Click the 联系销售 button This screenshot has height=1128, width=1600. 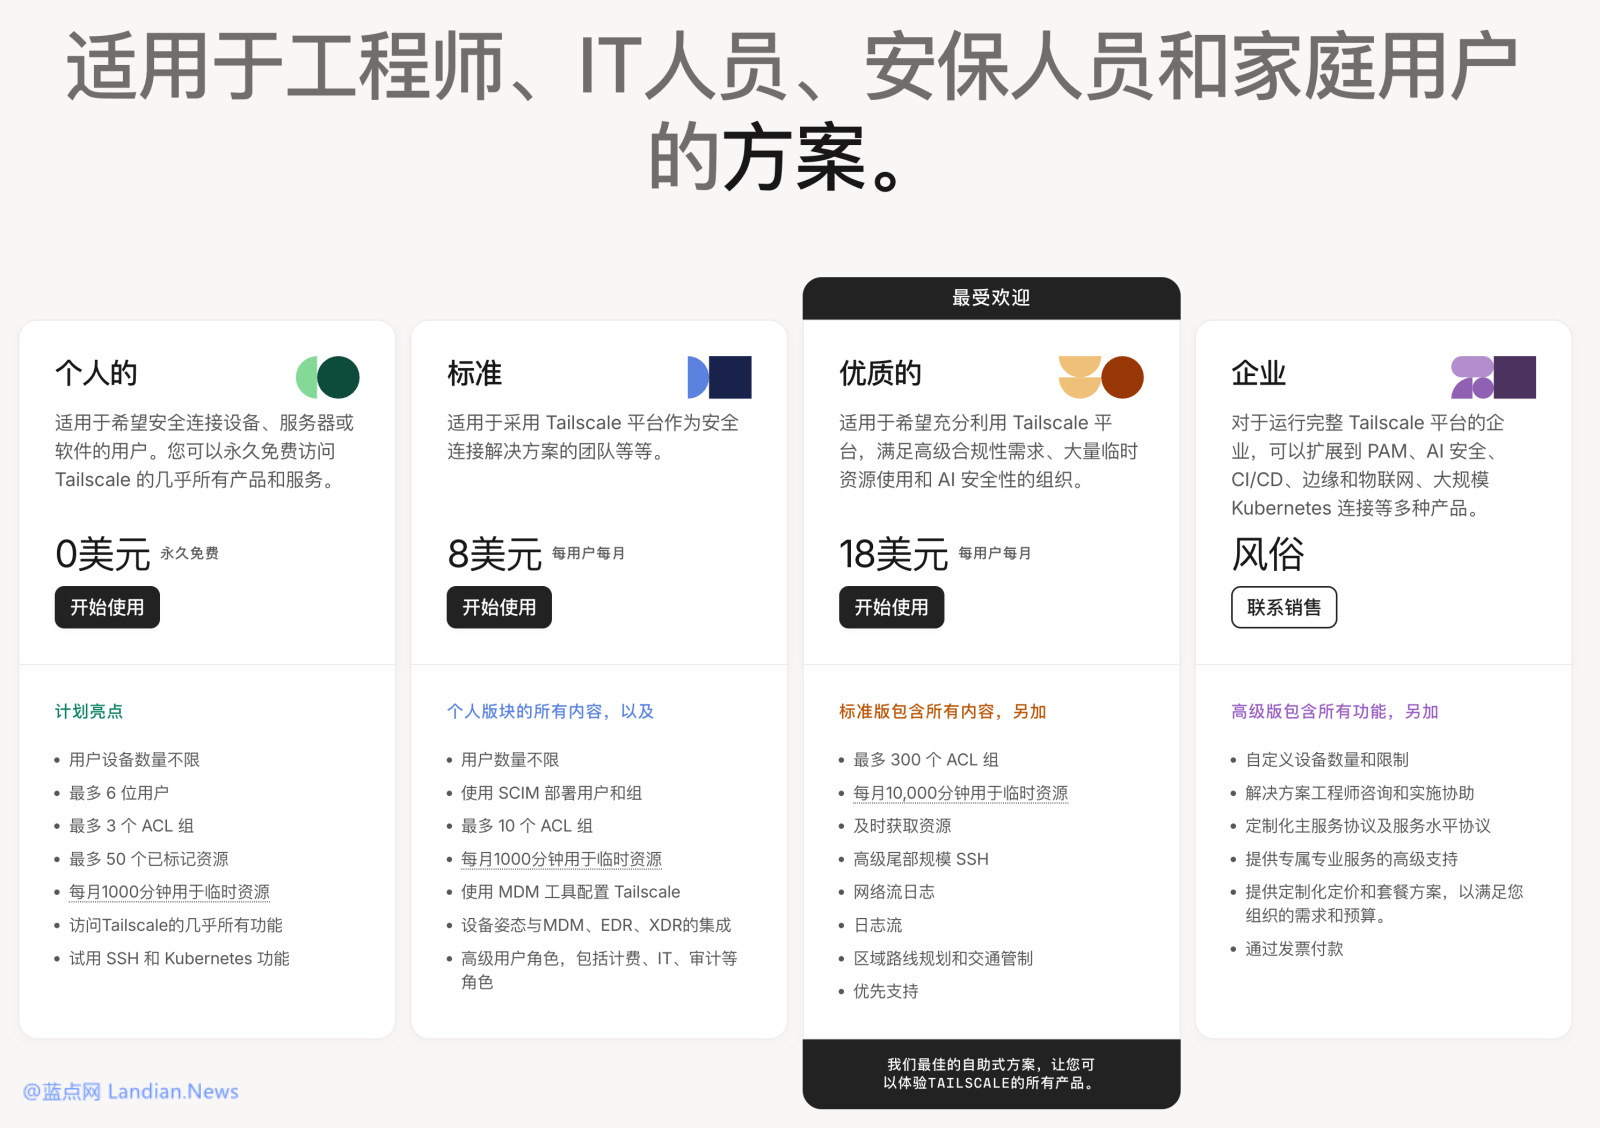[x=1283, y=607]
